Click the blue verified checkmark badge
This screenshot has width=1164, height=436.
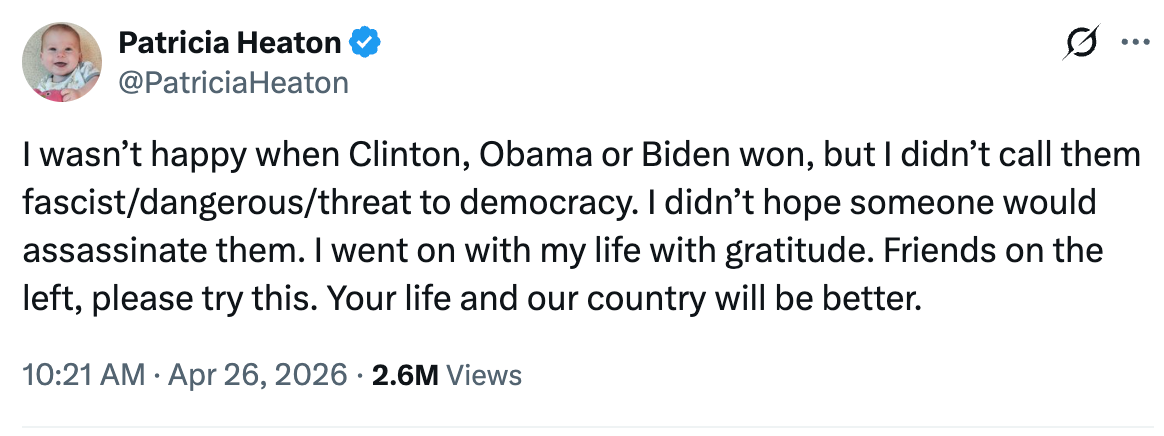(x=362, y=43)
